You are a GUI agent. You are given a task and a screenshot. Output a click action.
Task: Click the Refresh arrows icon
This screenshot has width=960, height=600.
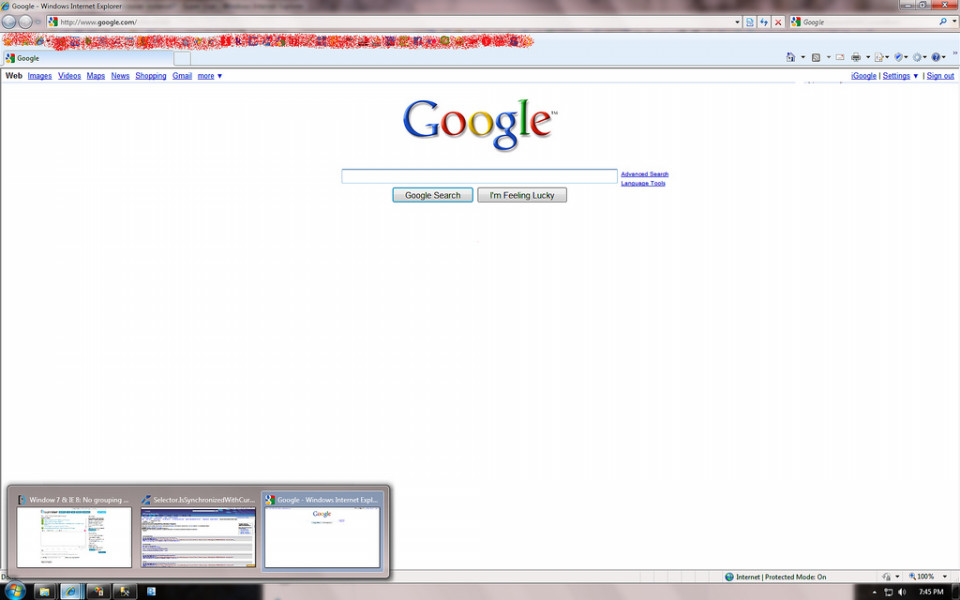coord(764,22)
